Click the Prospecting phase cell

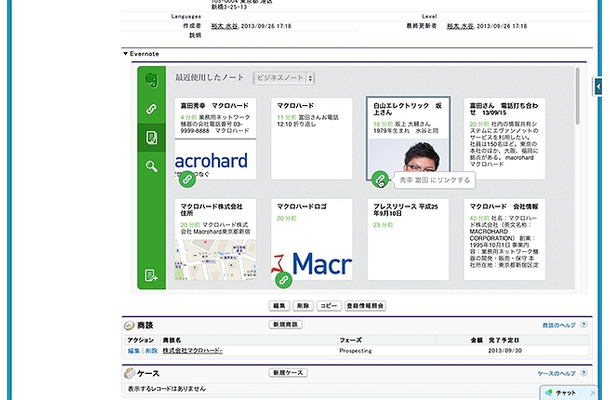(x=356, y=351)
